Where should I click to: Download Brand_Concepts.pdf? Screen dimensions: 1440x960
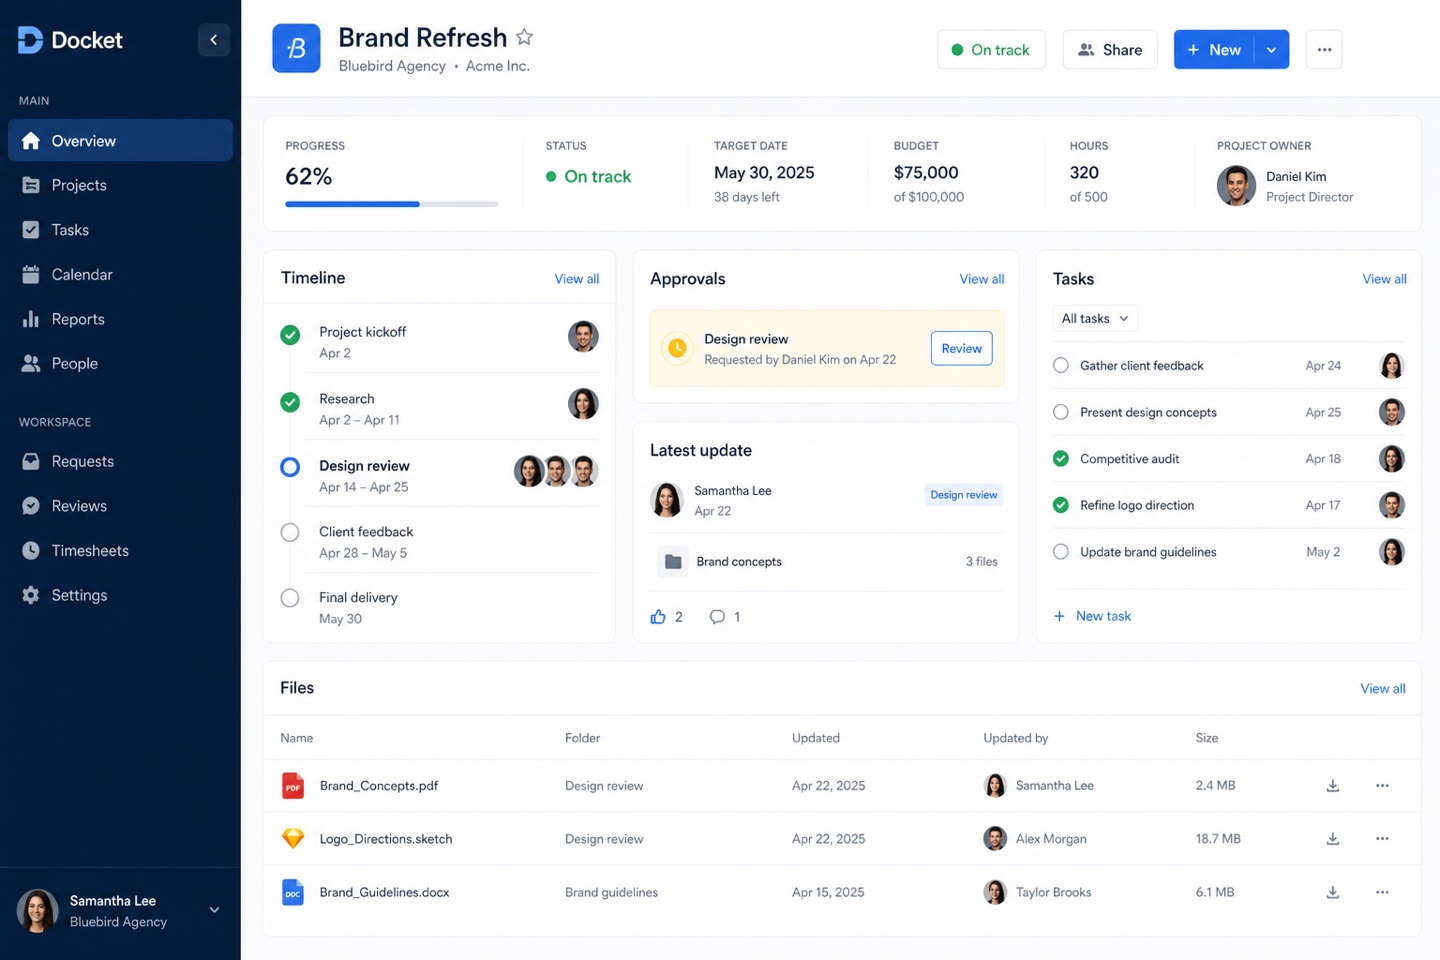pos(1333,786)
